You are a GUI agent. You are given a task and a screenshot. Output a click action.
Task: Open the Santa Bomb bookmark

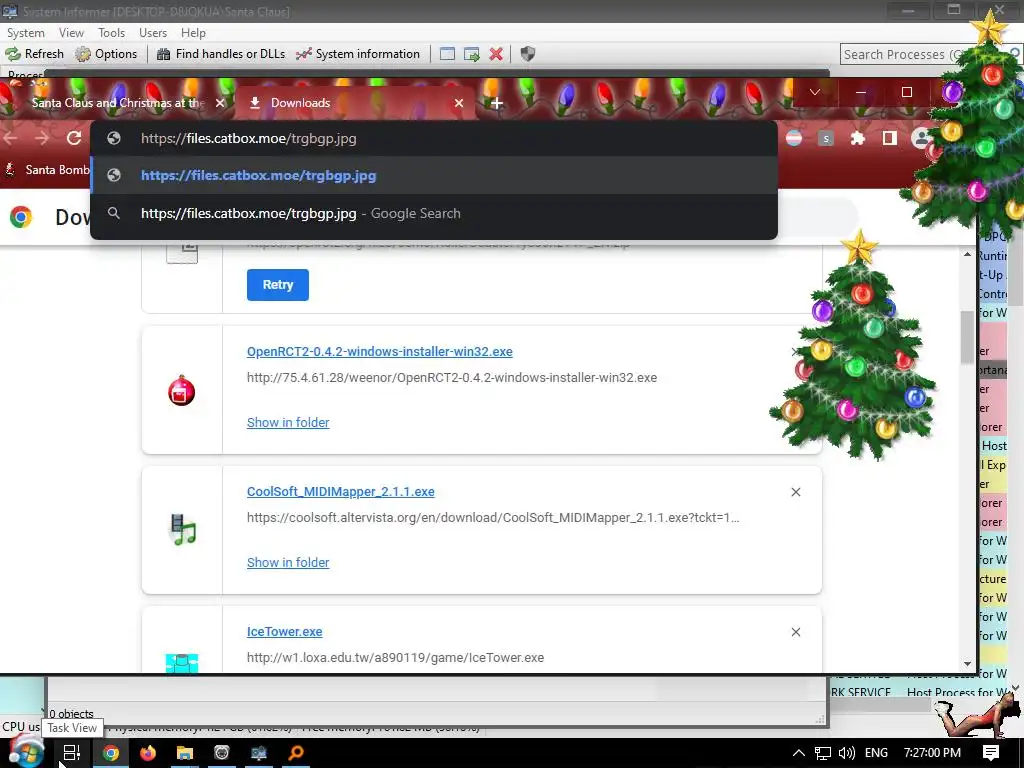pos(47,170)
